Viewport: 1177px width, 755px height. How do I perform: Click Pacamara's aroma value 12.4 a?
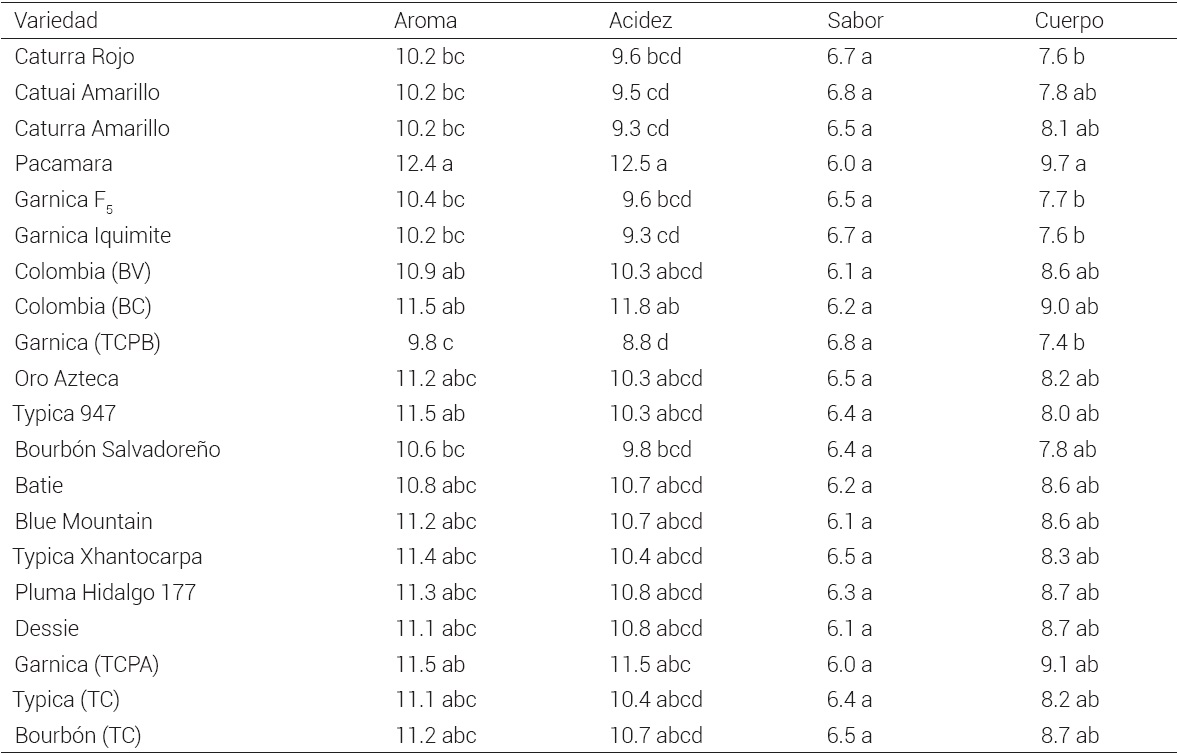[424, 164]
